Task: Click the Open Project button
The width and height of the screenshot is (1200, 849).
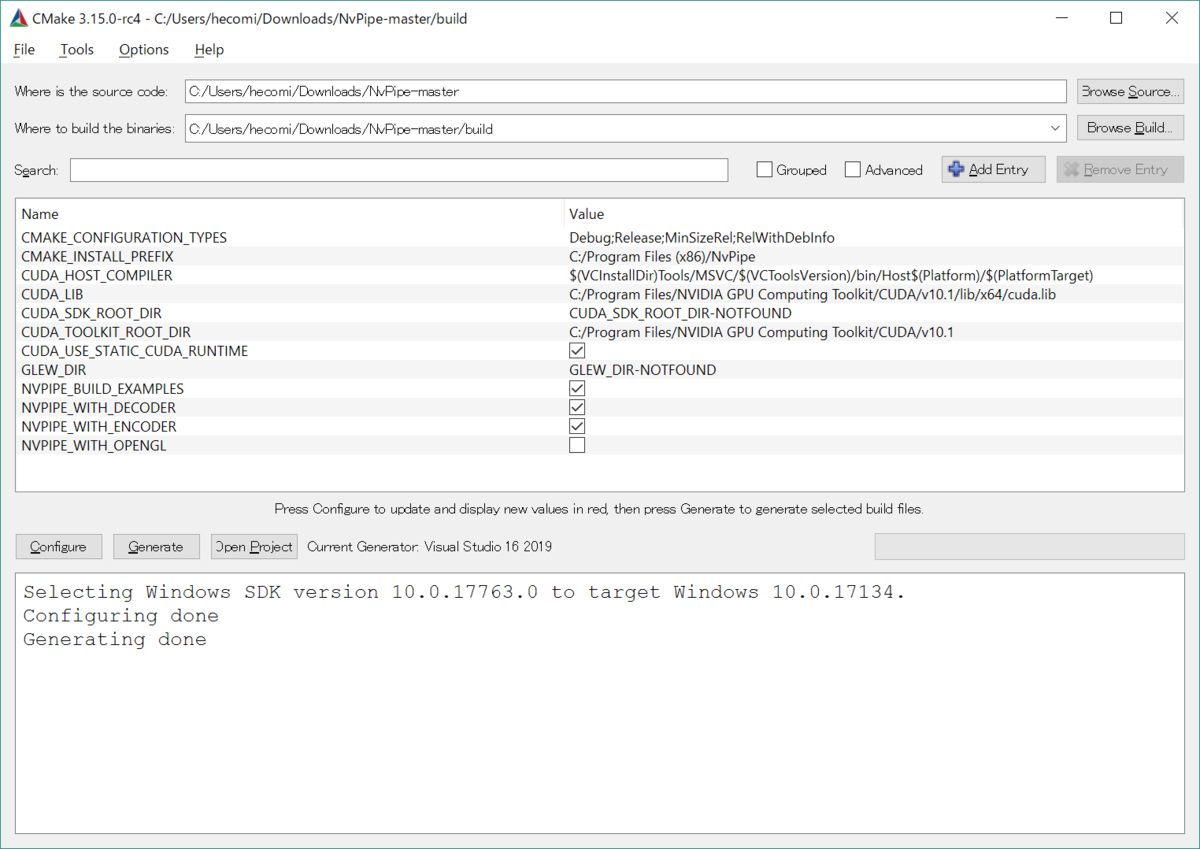Action: [254, 547]
